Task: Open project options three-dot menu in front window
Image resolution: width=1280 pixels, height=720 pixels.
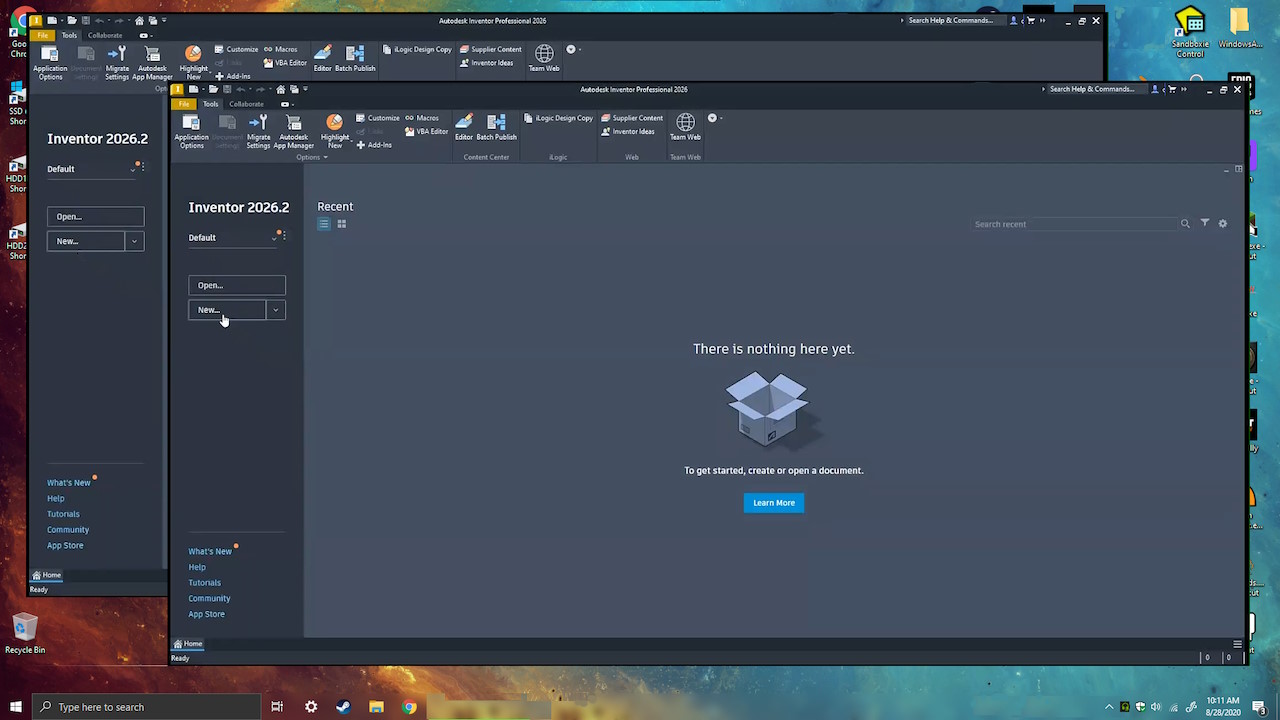Action: click(x=284, y=236)
